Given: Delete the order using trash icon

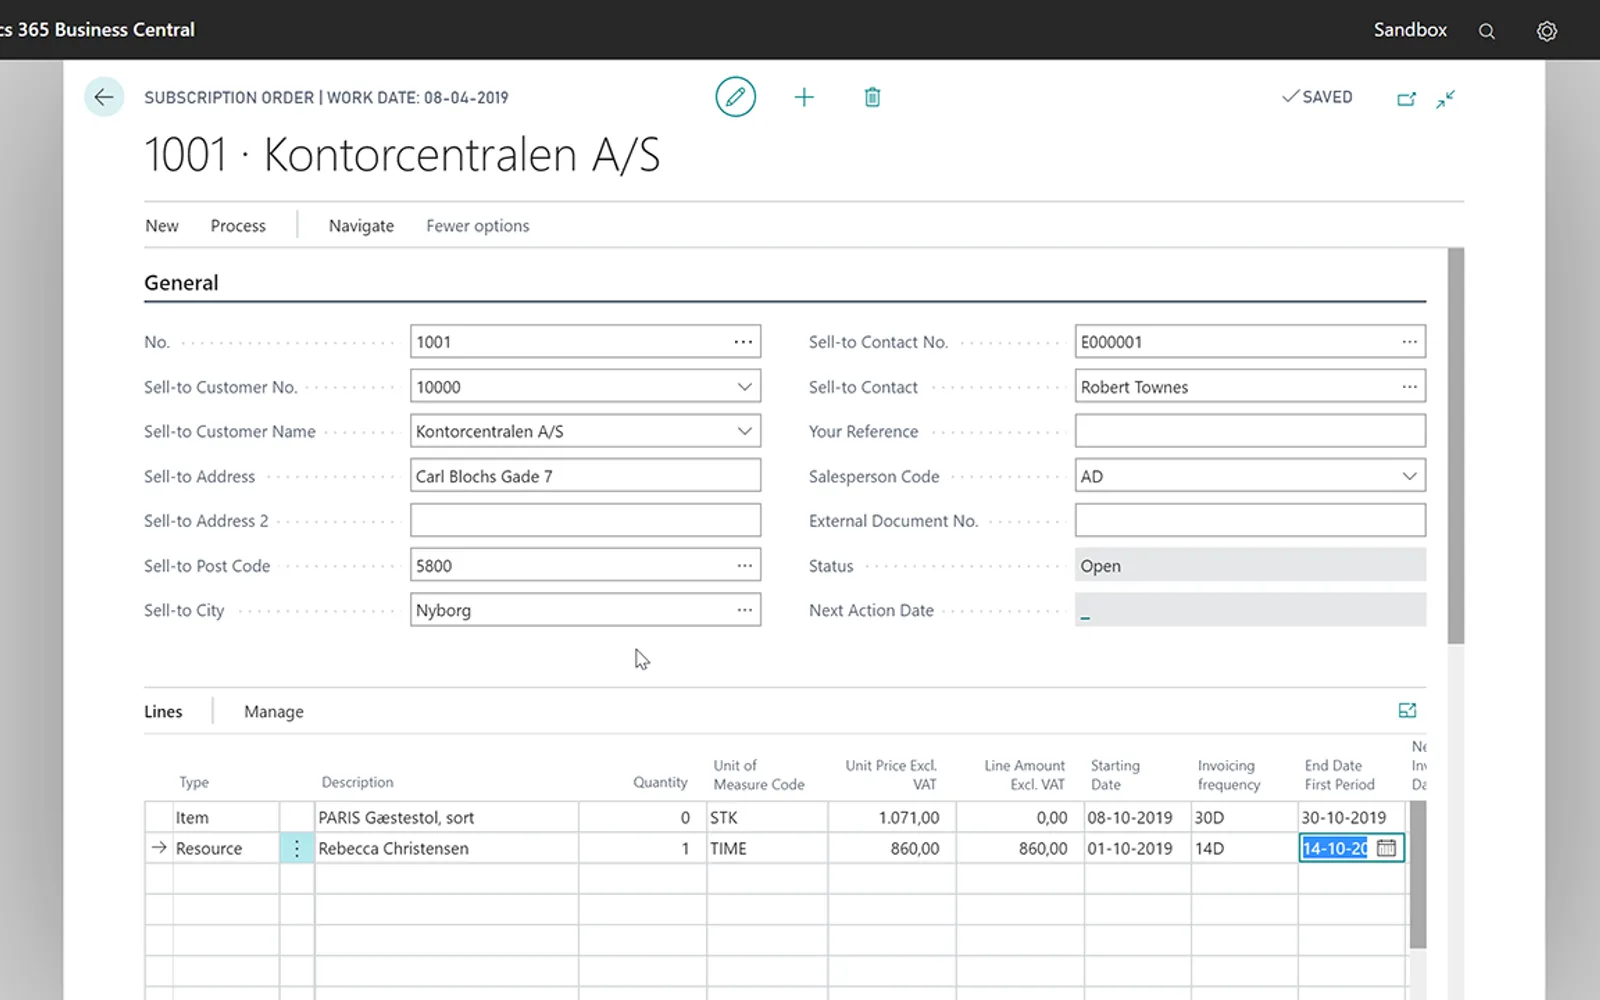Looking at the screenshot, I should point(872,97).
